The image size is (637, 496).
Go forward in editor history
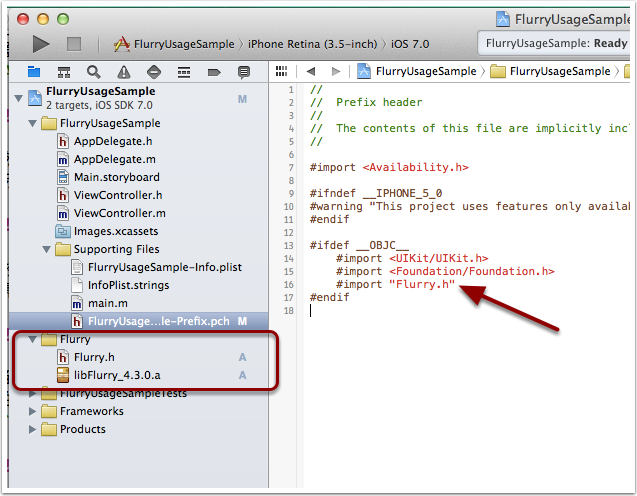333,72
